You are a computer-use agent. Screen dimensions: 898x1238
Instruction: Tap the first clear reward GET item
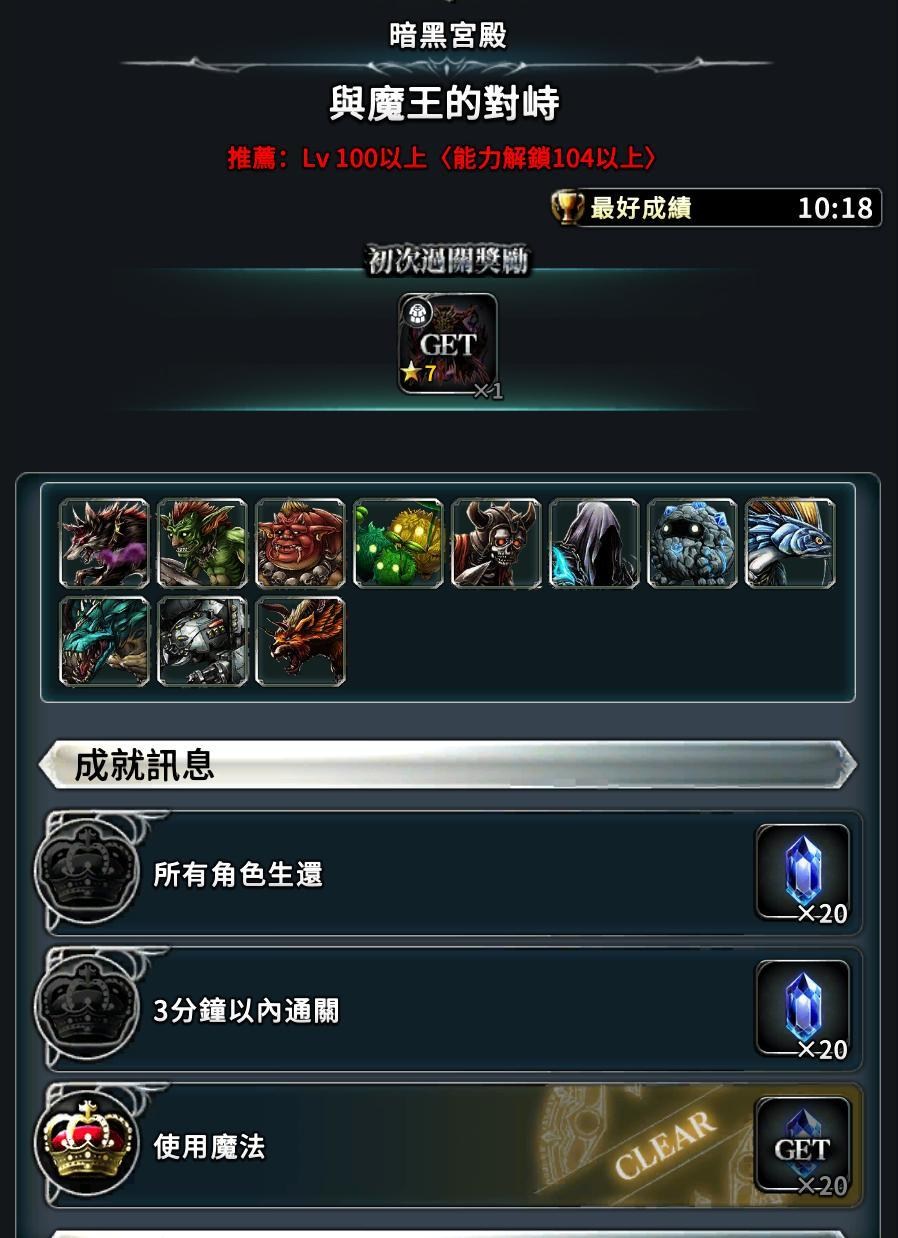[x=448, y=344]
